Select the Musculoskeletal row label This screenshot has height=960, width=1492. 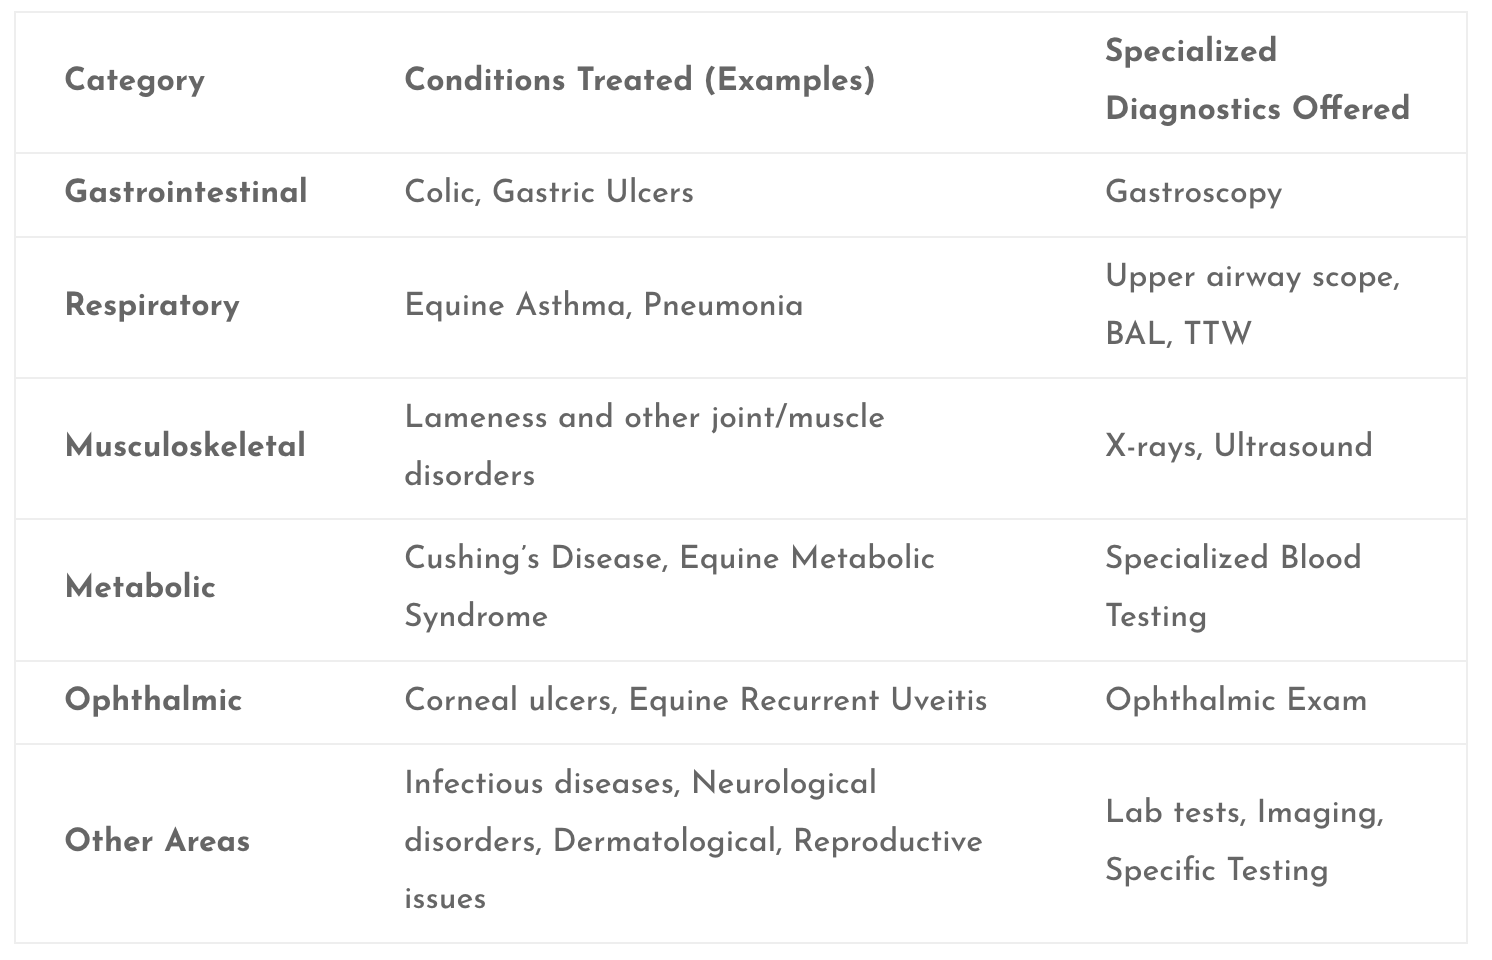tap(185, 446)
